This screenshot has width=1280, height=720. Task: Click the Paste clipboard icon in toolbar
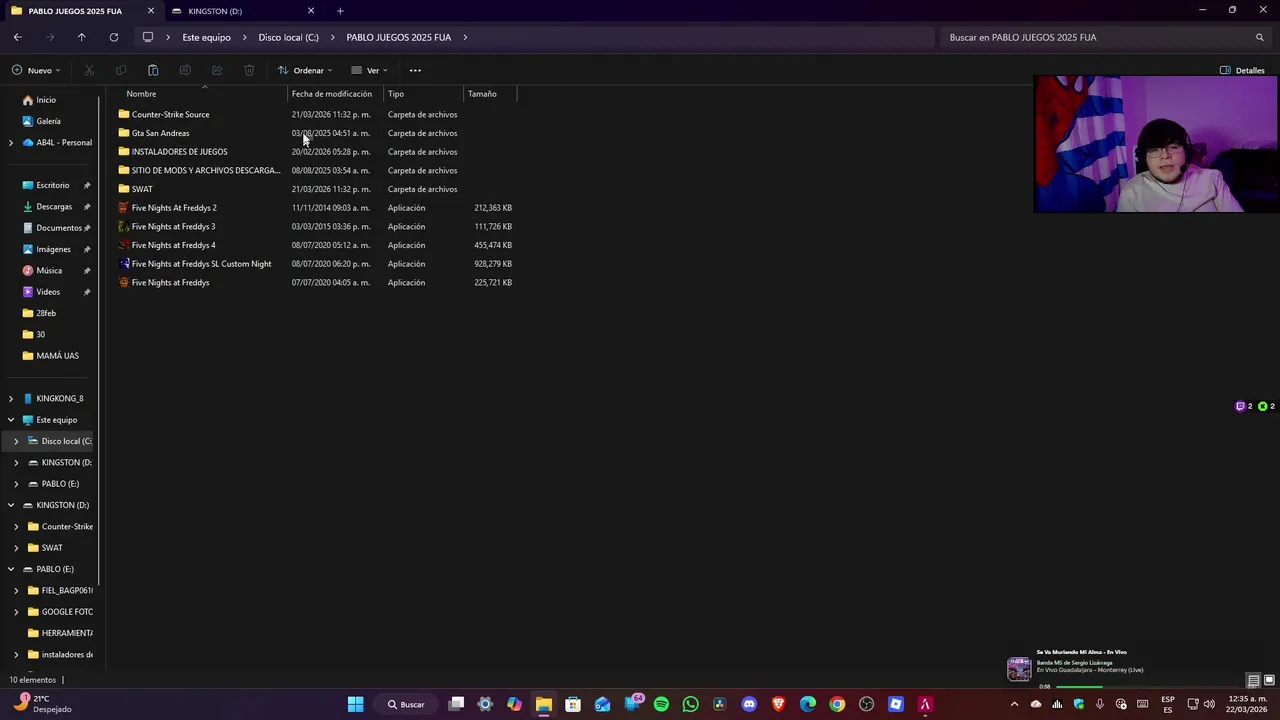(x=153, y=70)
